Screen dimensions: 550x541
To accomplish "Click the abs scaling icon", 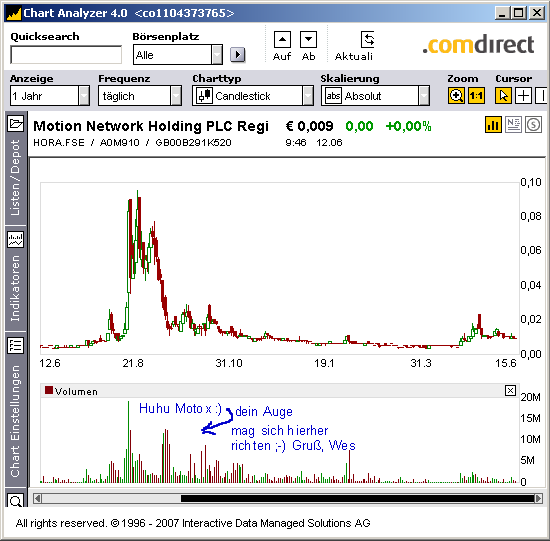I will tap(333, 95).
